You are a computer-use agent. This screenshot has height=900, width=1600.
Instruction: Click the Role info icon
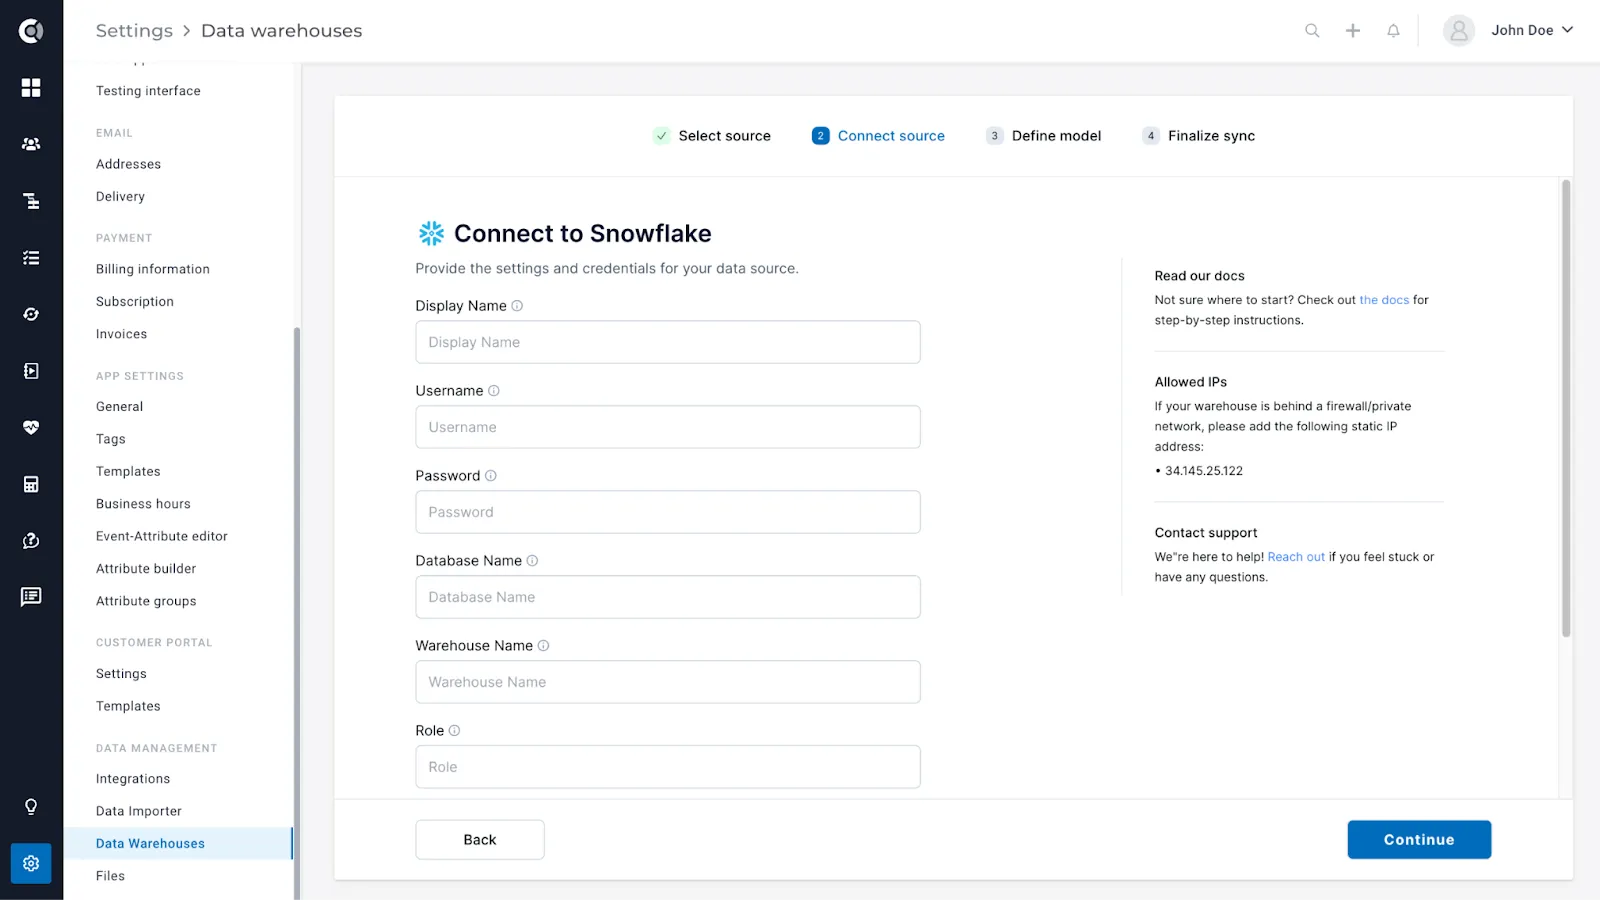[x=454, y=731]
